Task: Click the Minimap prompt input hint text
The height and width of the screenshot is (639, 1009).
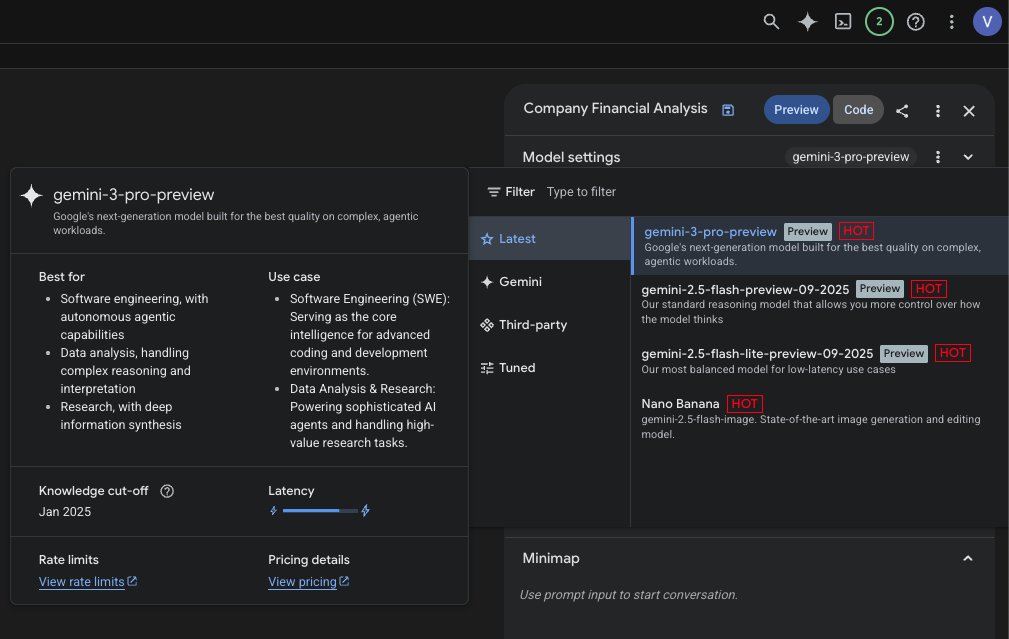Action: [x=628, y=595]
